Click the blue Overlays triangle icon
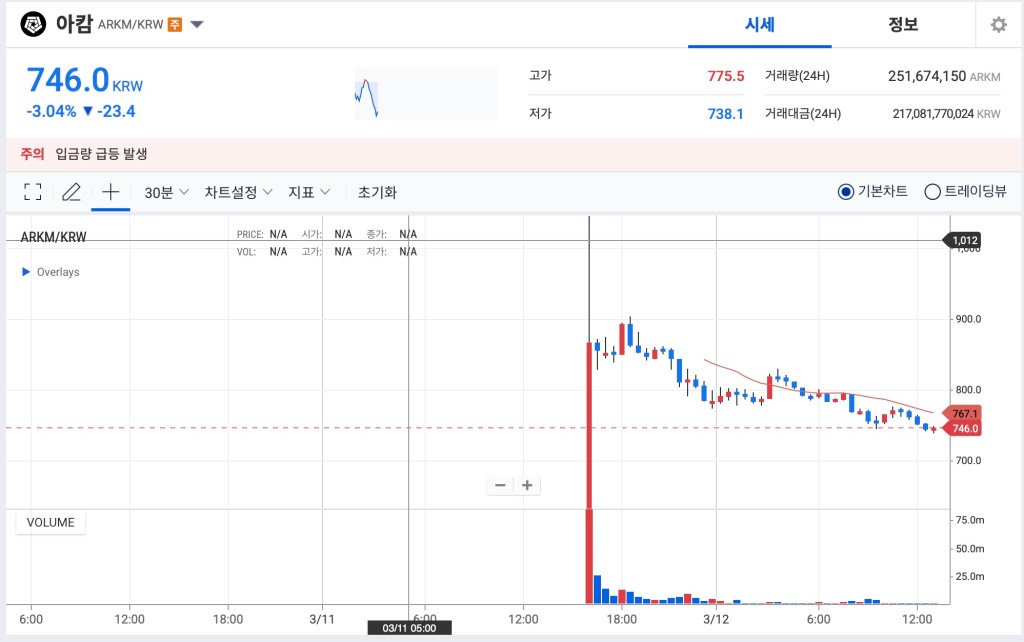The image size is (1024, 642). pos(24,271)
